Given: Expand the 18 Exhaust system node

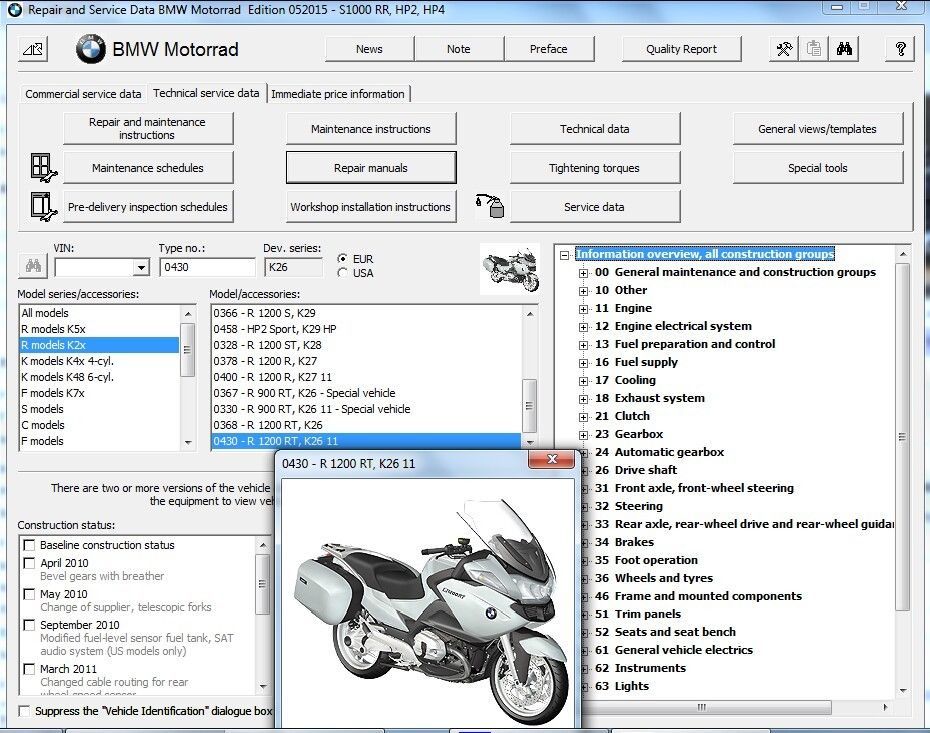Looking at the screenshot, I should tap(584, 399).
